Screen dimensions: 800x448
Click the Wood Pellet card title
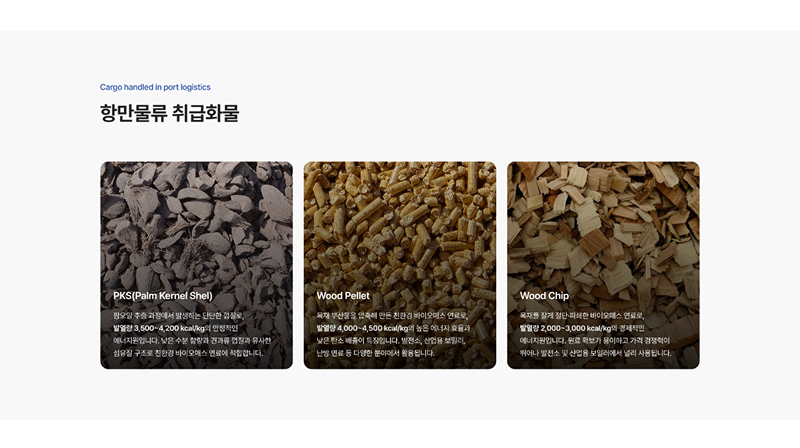pyautogui.click(x=343, y=295)
